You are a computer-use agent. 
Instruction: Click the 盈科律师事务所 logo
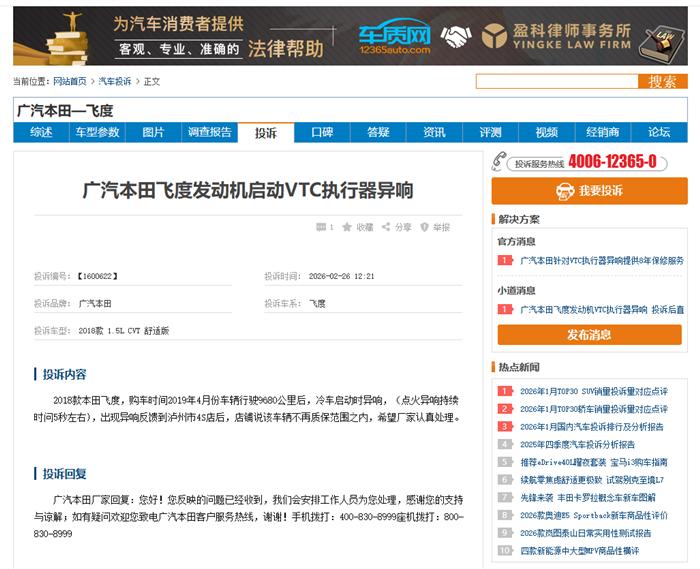[x=556, y=36]
